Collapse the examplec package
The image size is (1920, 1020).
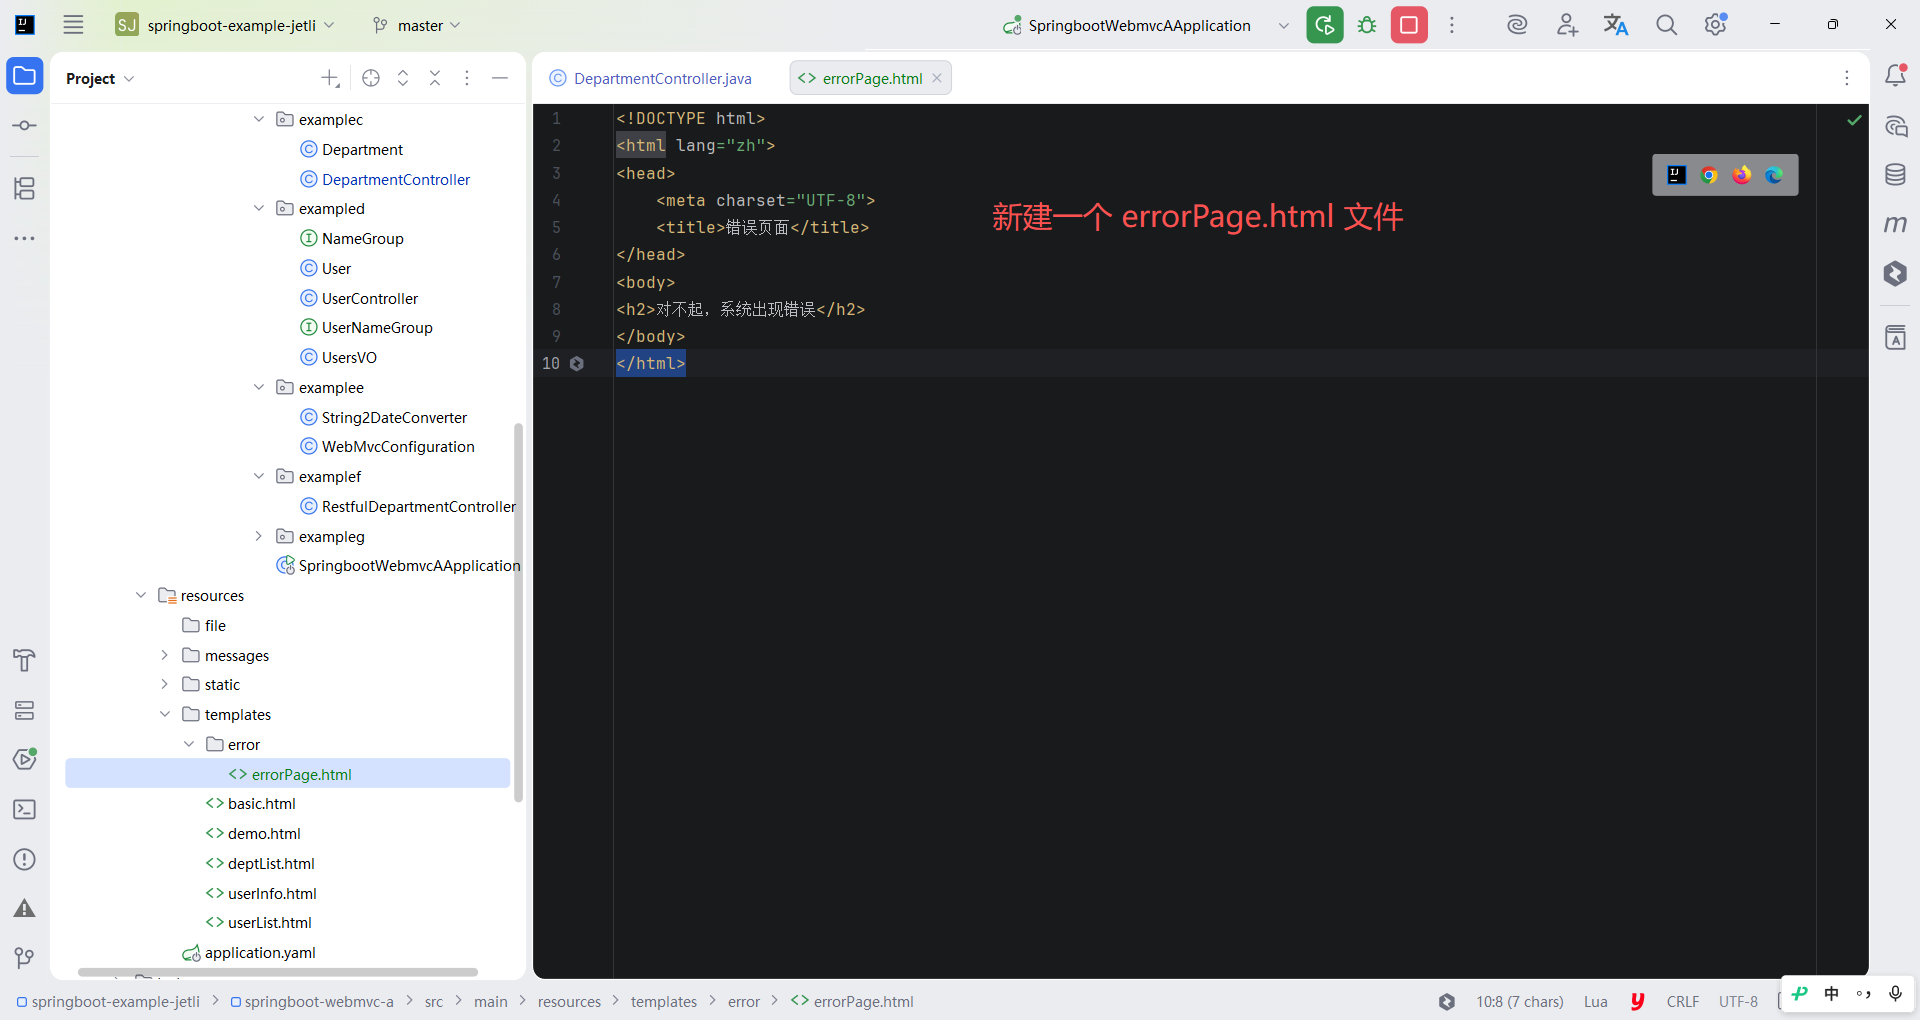259,119
